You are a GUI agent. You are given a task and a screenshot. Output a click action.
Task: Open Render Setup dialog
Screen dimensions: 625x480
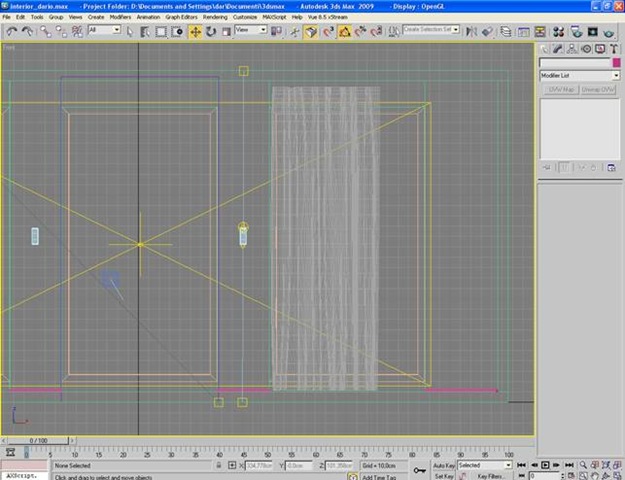tap(576, 31)
